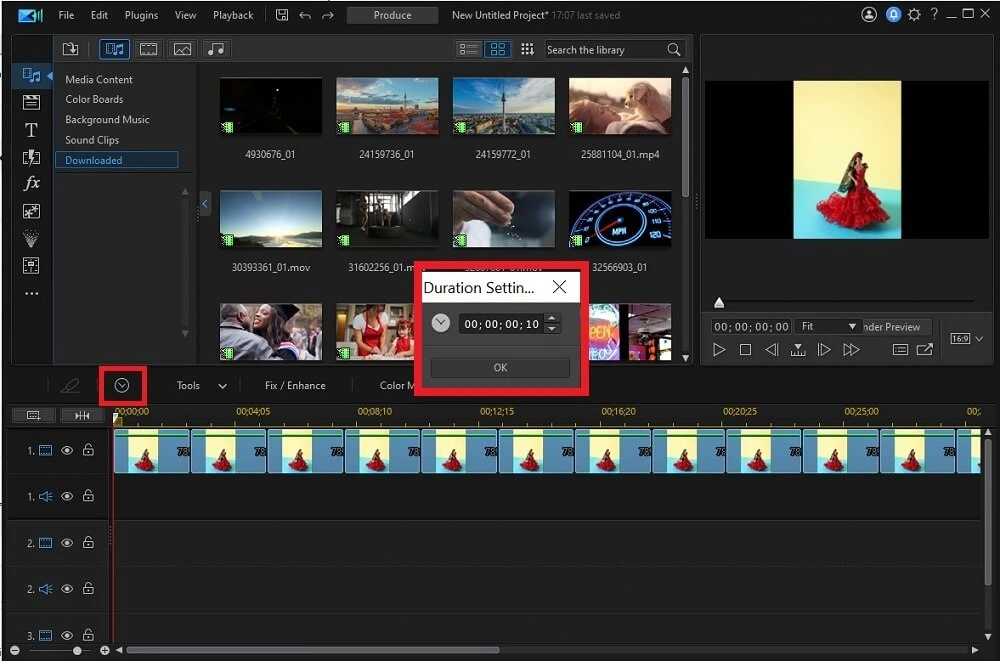Open the Effect Room (fx) panel
Image resolution: width=1000 pixels, height=661 pixels.
coord(32,183)
